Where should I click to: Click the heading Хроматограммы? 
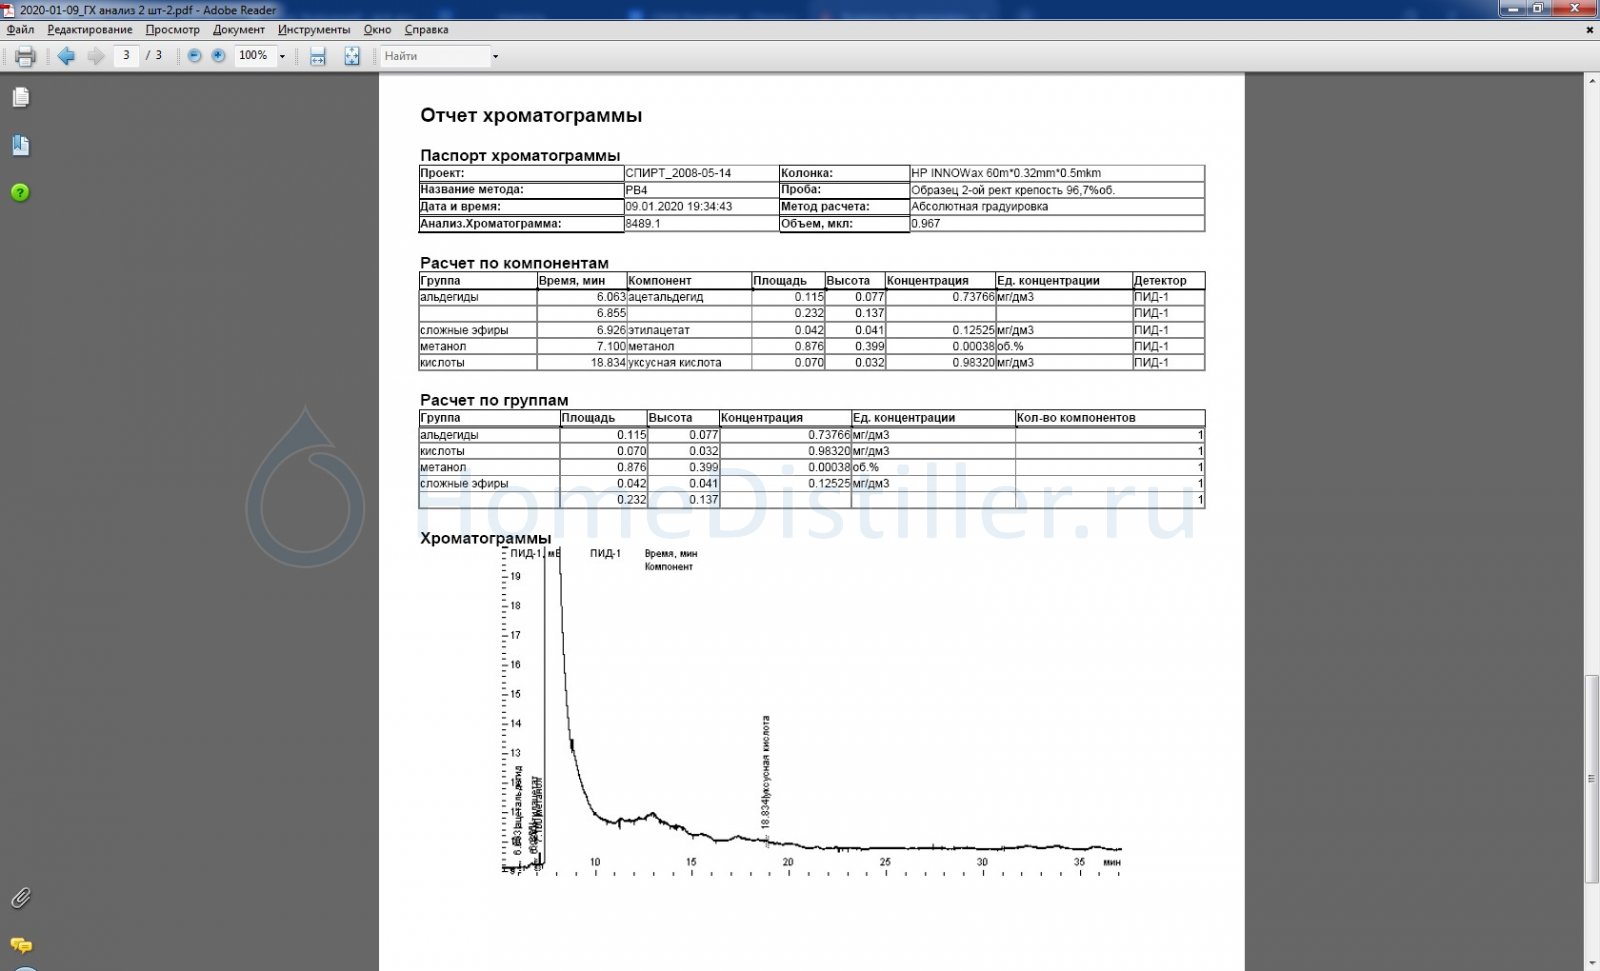click(x=486, y=538)
